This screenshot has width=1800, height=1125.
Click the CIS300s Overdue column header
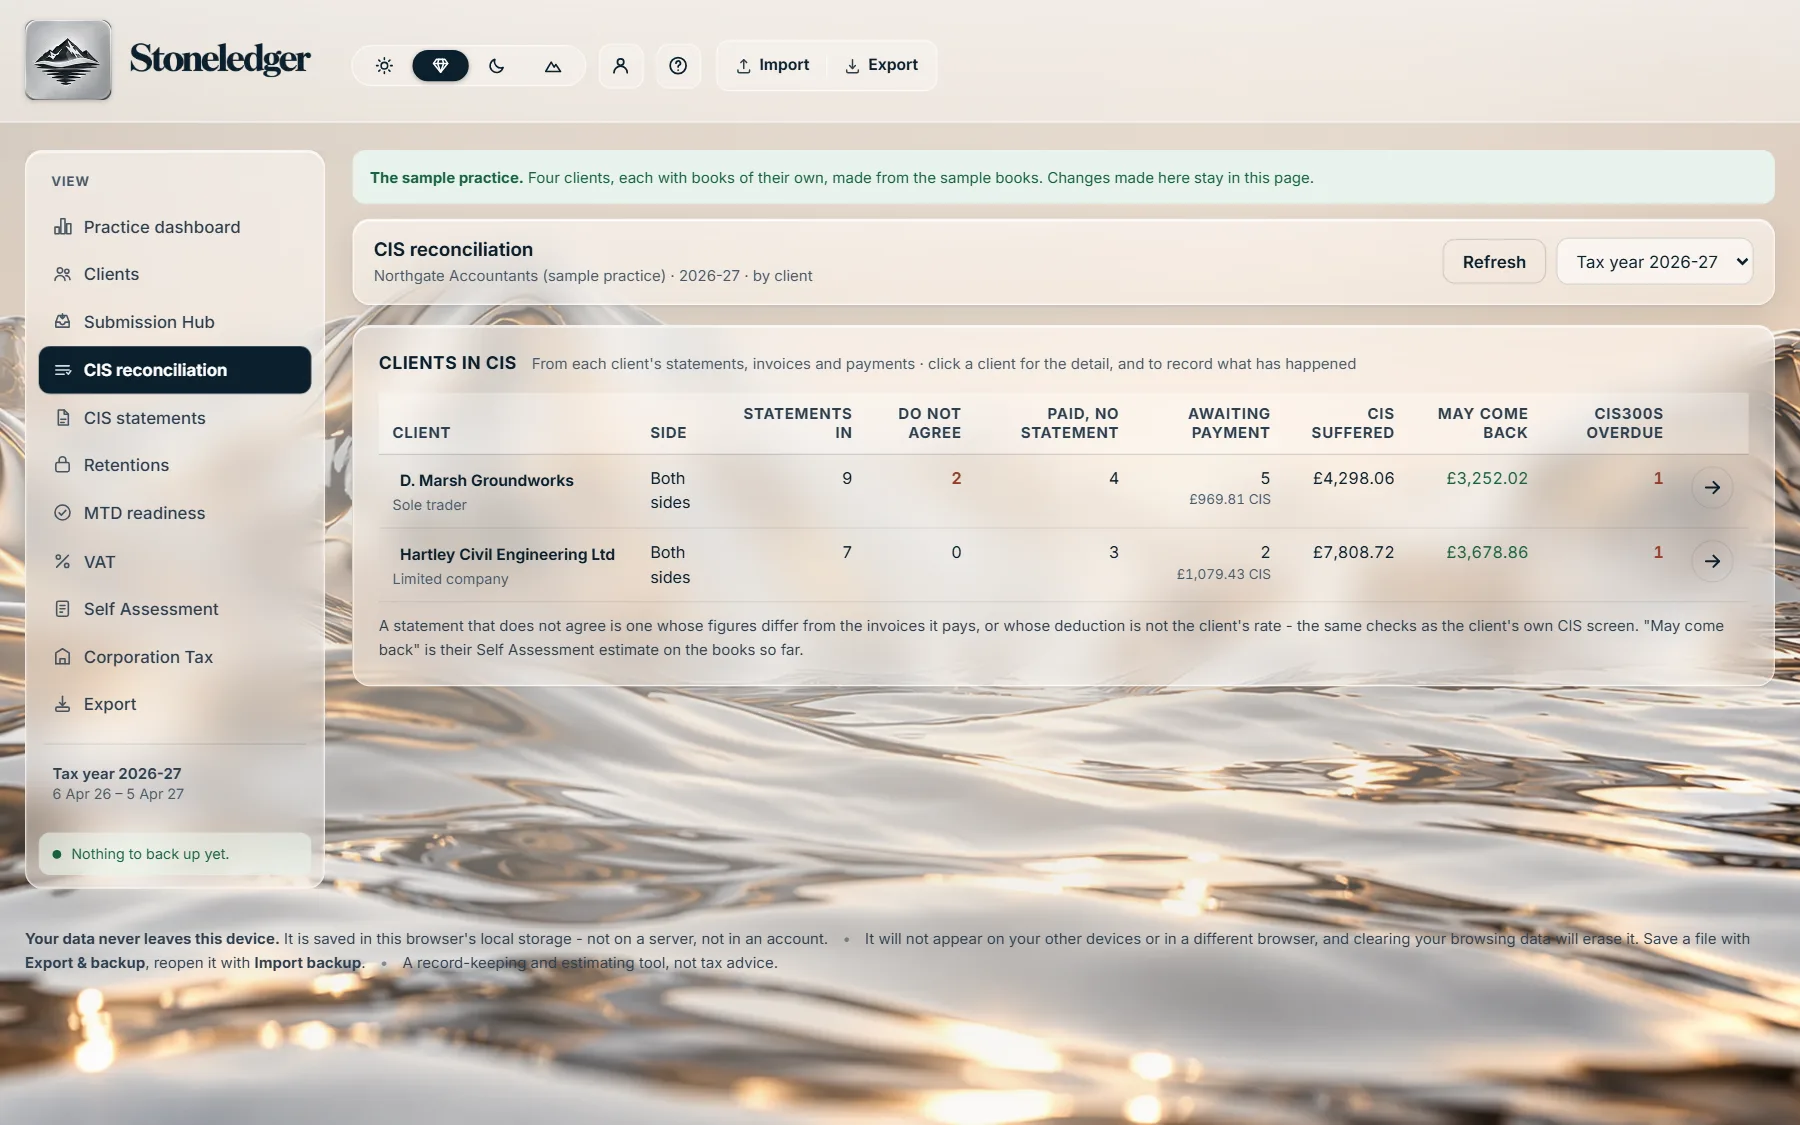coord(1625,423)
